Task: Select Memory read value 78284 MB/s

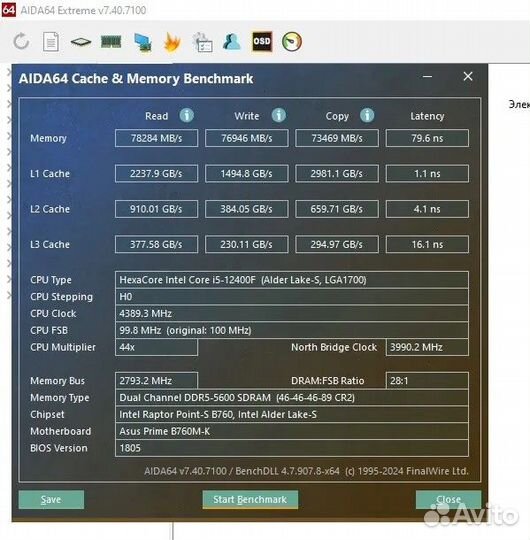Action: (x=156, y=138)
